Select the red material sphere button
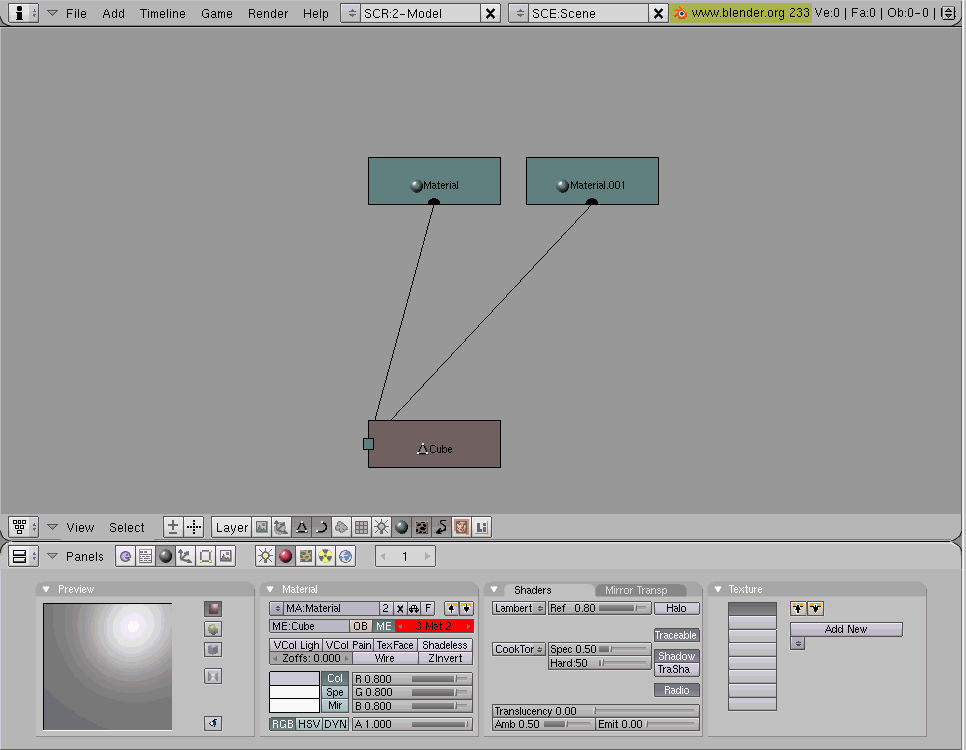The height and width of the screenshot is (750, 966). pos(285,556)
